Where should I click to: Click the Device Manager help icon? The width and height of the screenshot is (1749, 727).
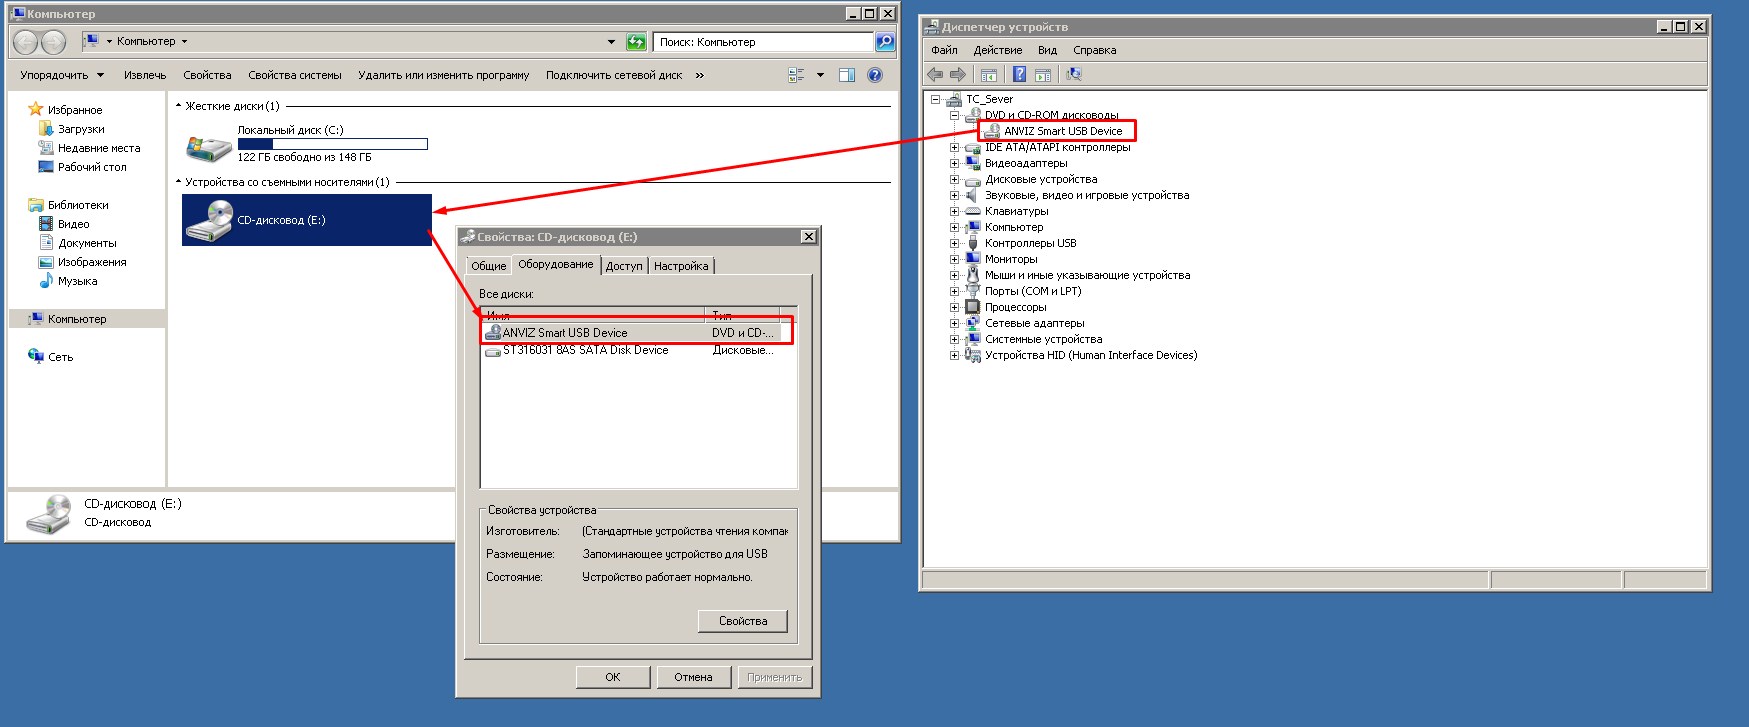coord(1019,74)
